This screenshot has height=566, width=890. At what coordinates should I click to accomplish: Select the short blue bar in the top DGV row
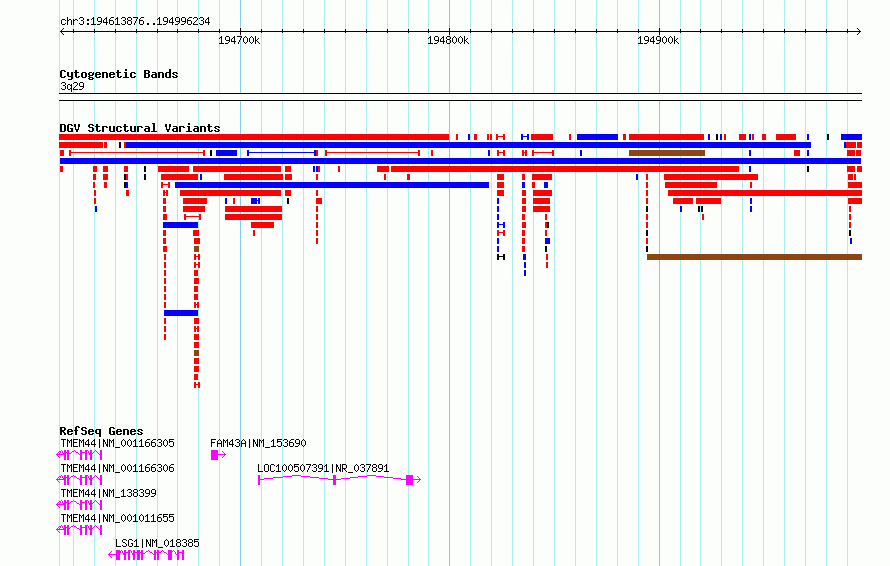(x=597, y=137)
